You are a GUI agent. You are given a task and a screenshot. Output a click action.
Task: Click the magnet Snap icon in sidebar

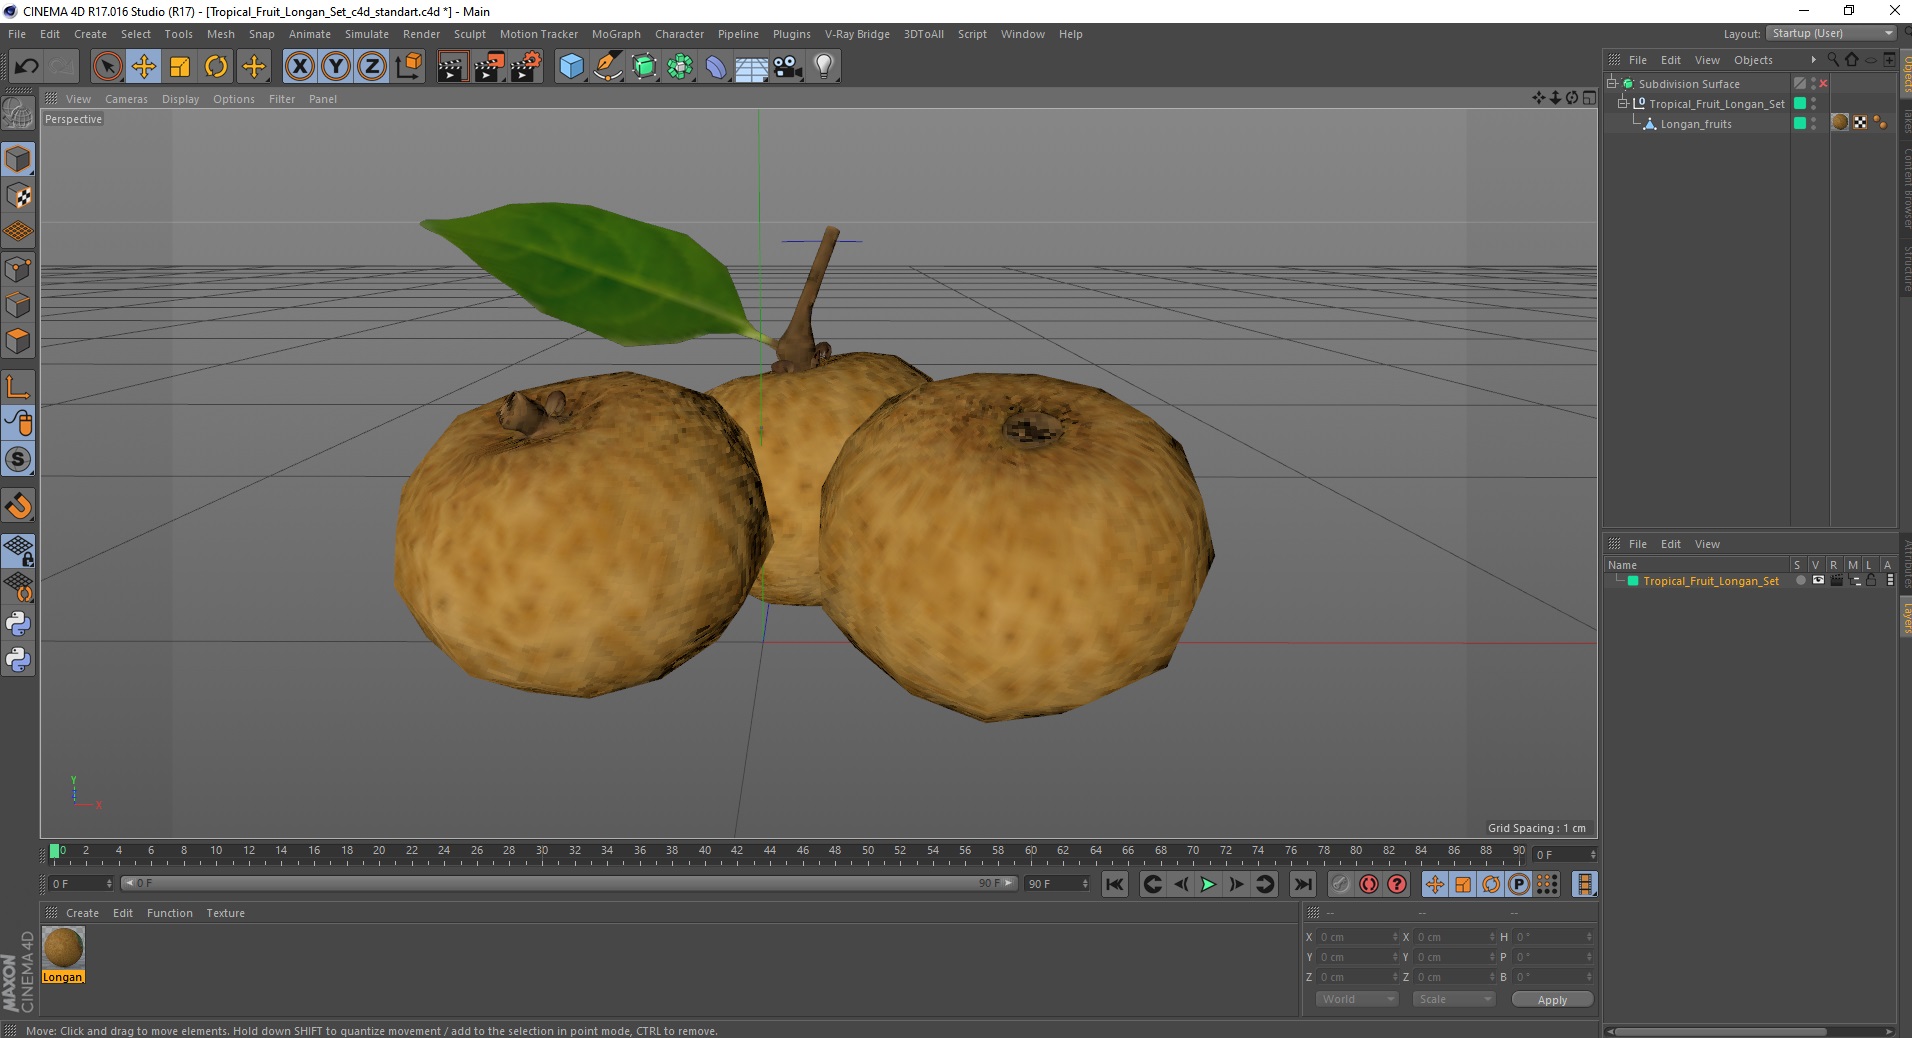pyautogui.click(x=18, y=506)
